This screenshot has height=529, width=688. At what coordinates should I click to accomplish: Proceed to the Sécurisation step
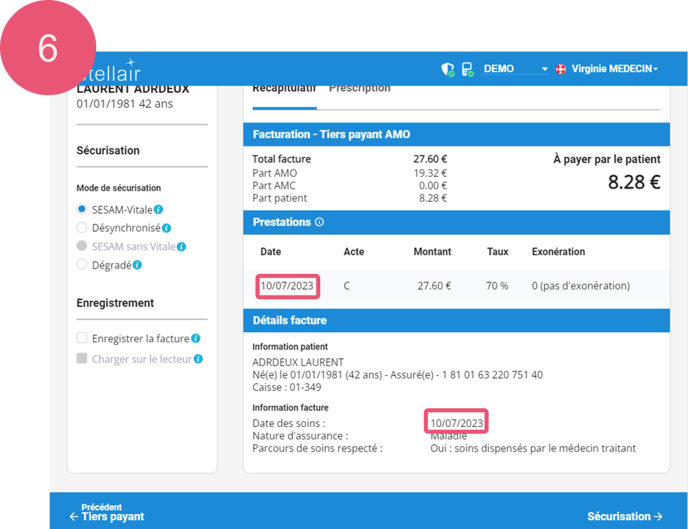pyautogui.click(x=624, y=516)
